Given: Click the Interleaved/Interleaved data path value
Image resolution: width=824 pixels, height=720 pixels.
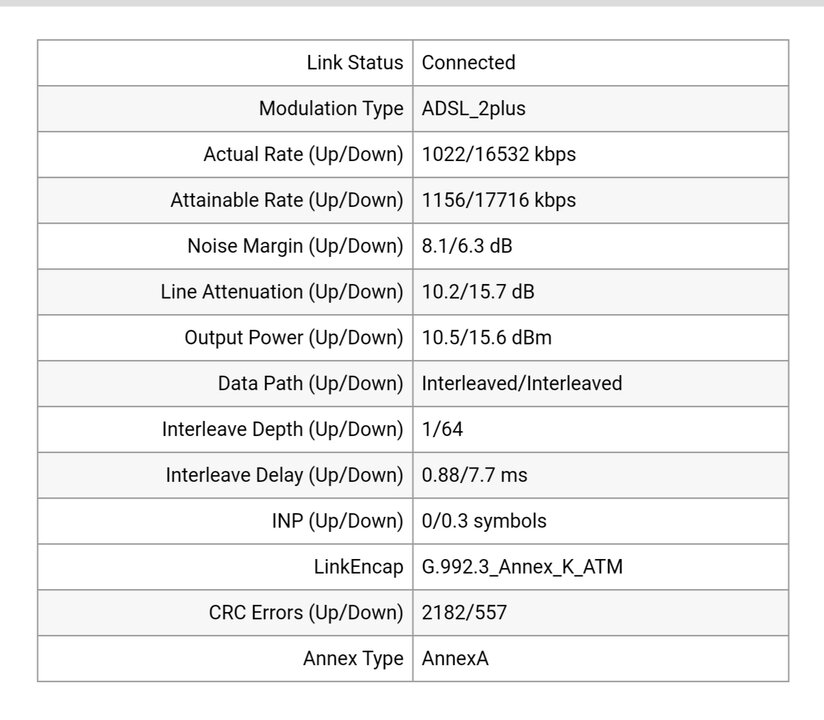Looking at the screenshot, I should pos(522,383).
